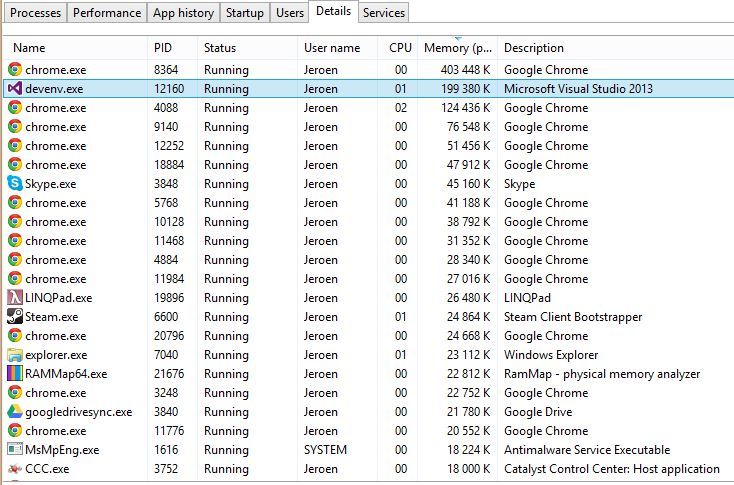Click the SYSTEM user name cell
This screenshot has width=734, height=485.
click(x=325, y=450)
